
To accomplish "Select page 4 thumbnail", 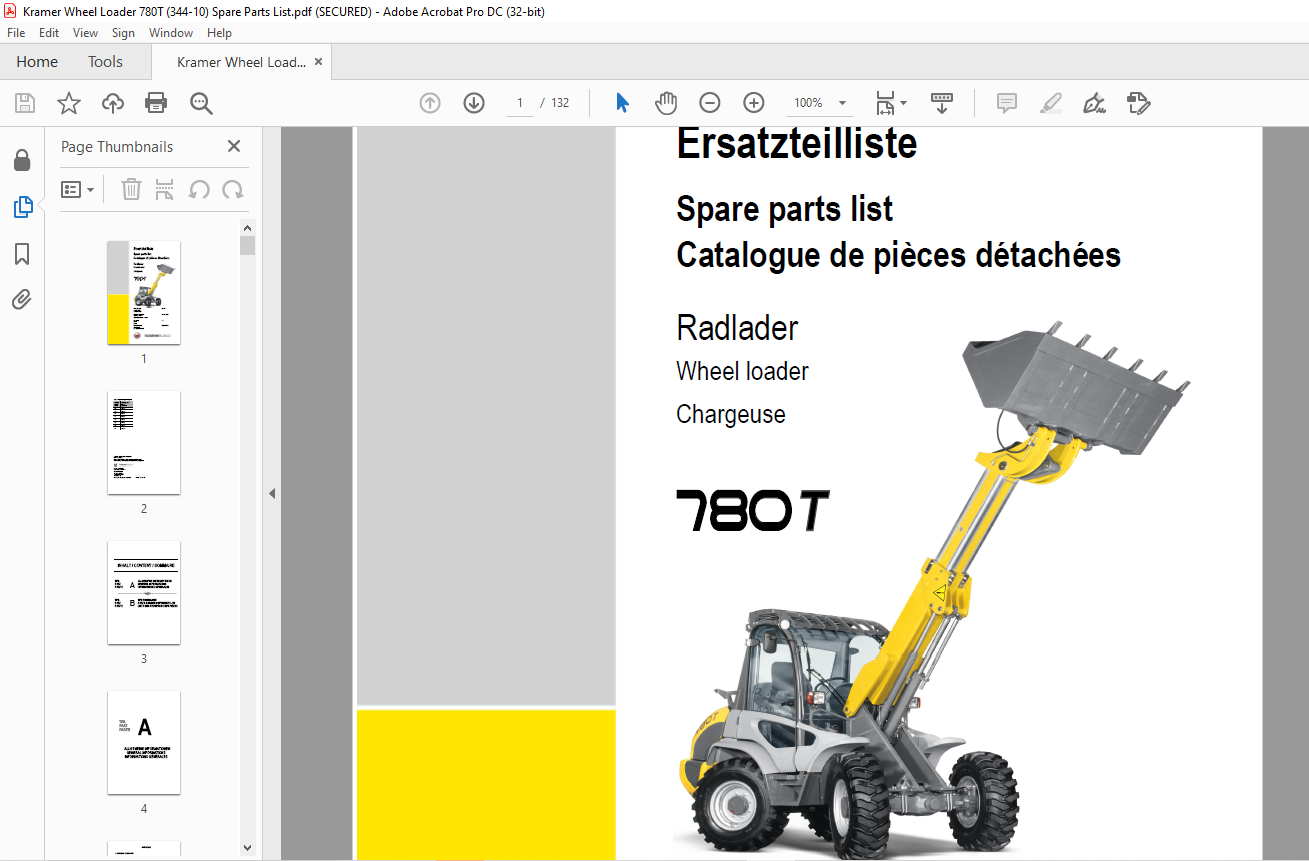I will point(144,743).
